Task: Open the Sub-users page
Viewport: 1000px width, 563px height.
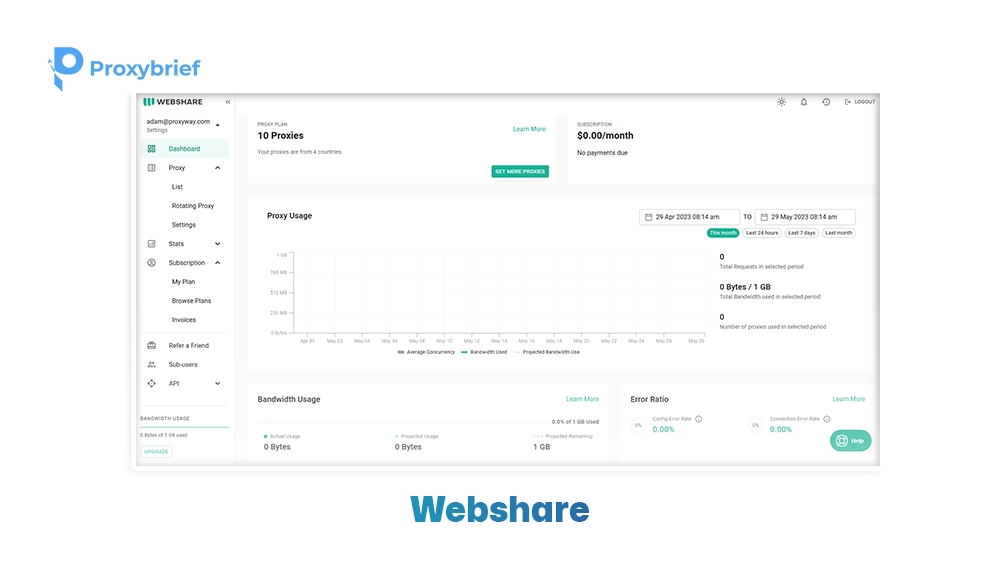Action: [x=183, y=365]
